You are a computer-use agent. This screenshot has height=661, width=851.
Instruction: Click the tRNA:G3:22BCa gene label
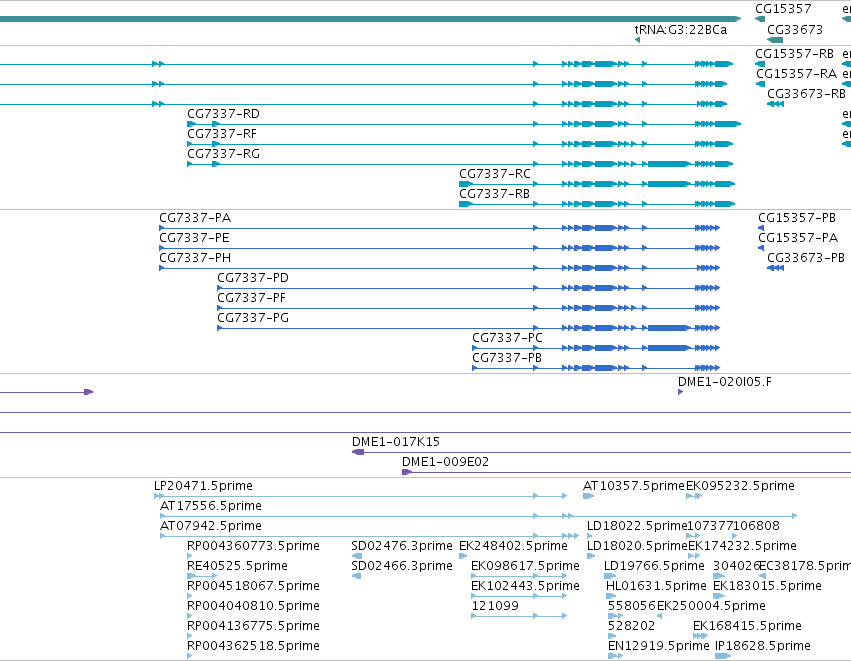[x=681, y=29]
